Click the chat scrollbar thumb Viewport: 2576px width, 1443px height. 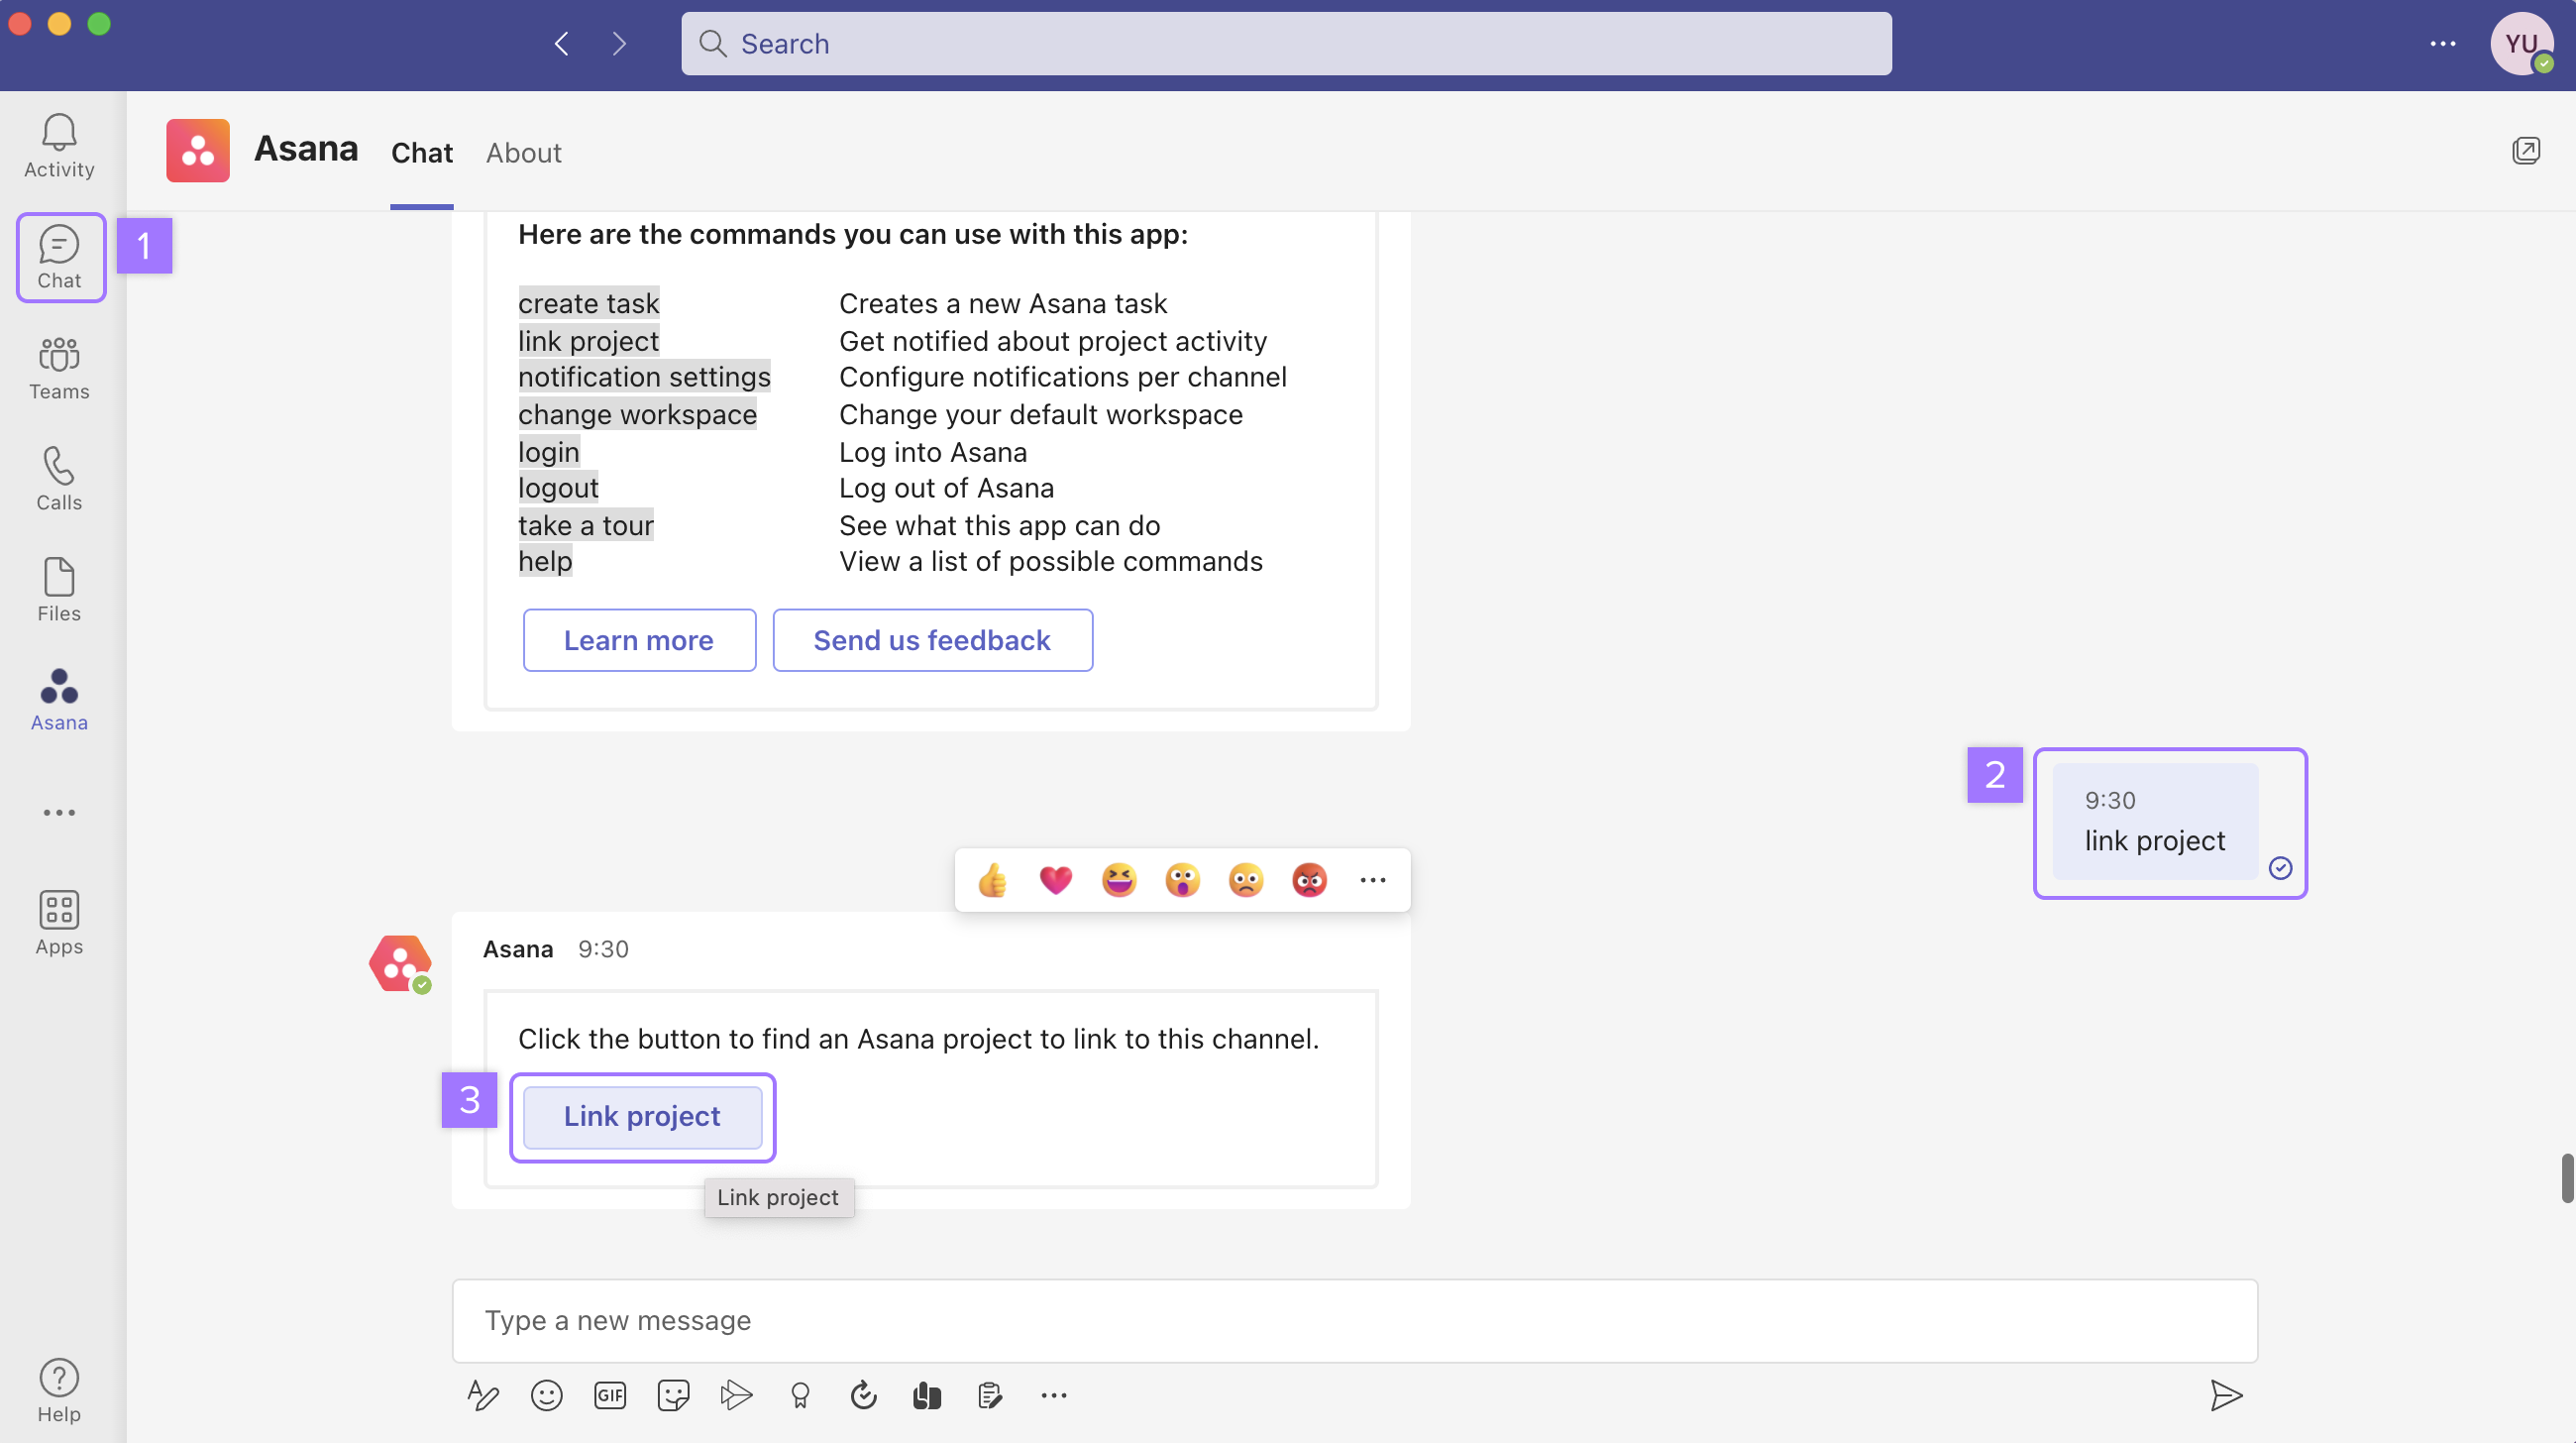2567,1178
